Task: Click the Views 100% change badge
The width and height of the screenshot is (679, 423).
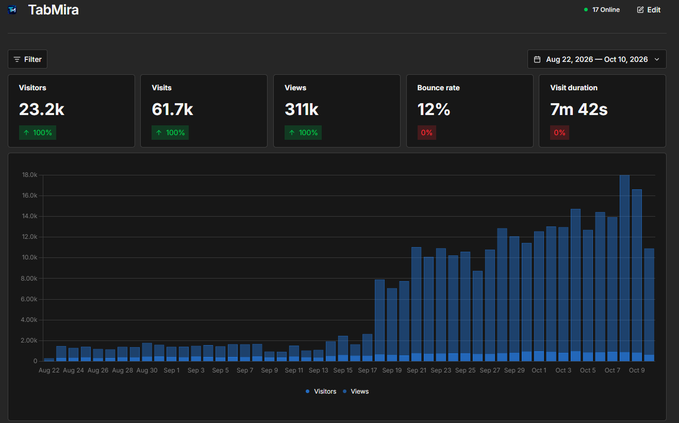Action: tap(303, 132)
